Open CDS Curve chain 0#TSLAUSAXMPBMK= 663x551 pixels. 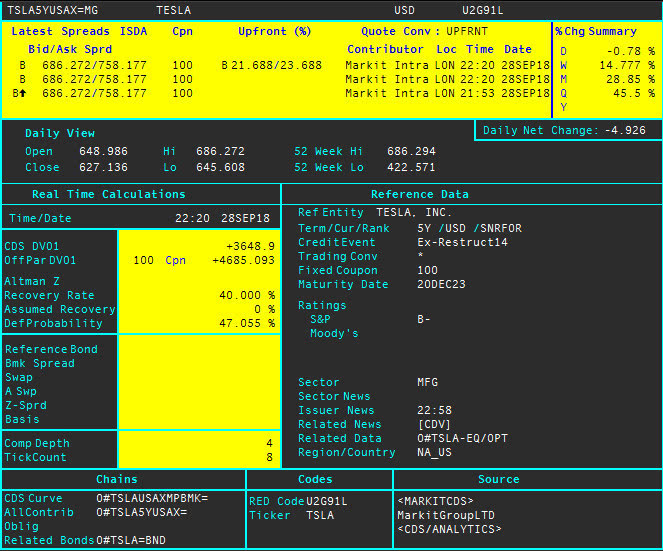click(152, 498)
